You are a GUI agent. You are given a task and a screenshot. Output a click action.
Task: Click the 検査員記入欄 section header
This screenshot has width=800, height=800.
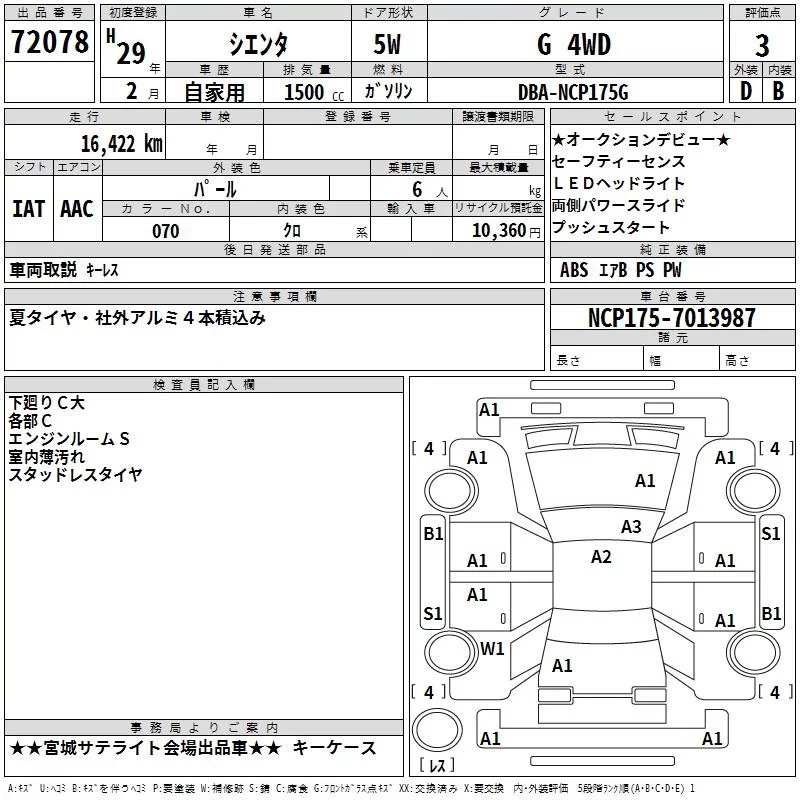(204, 385)
